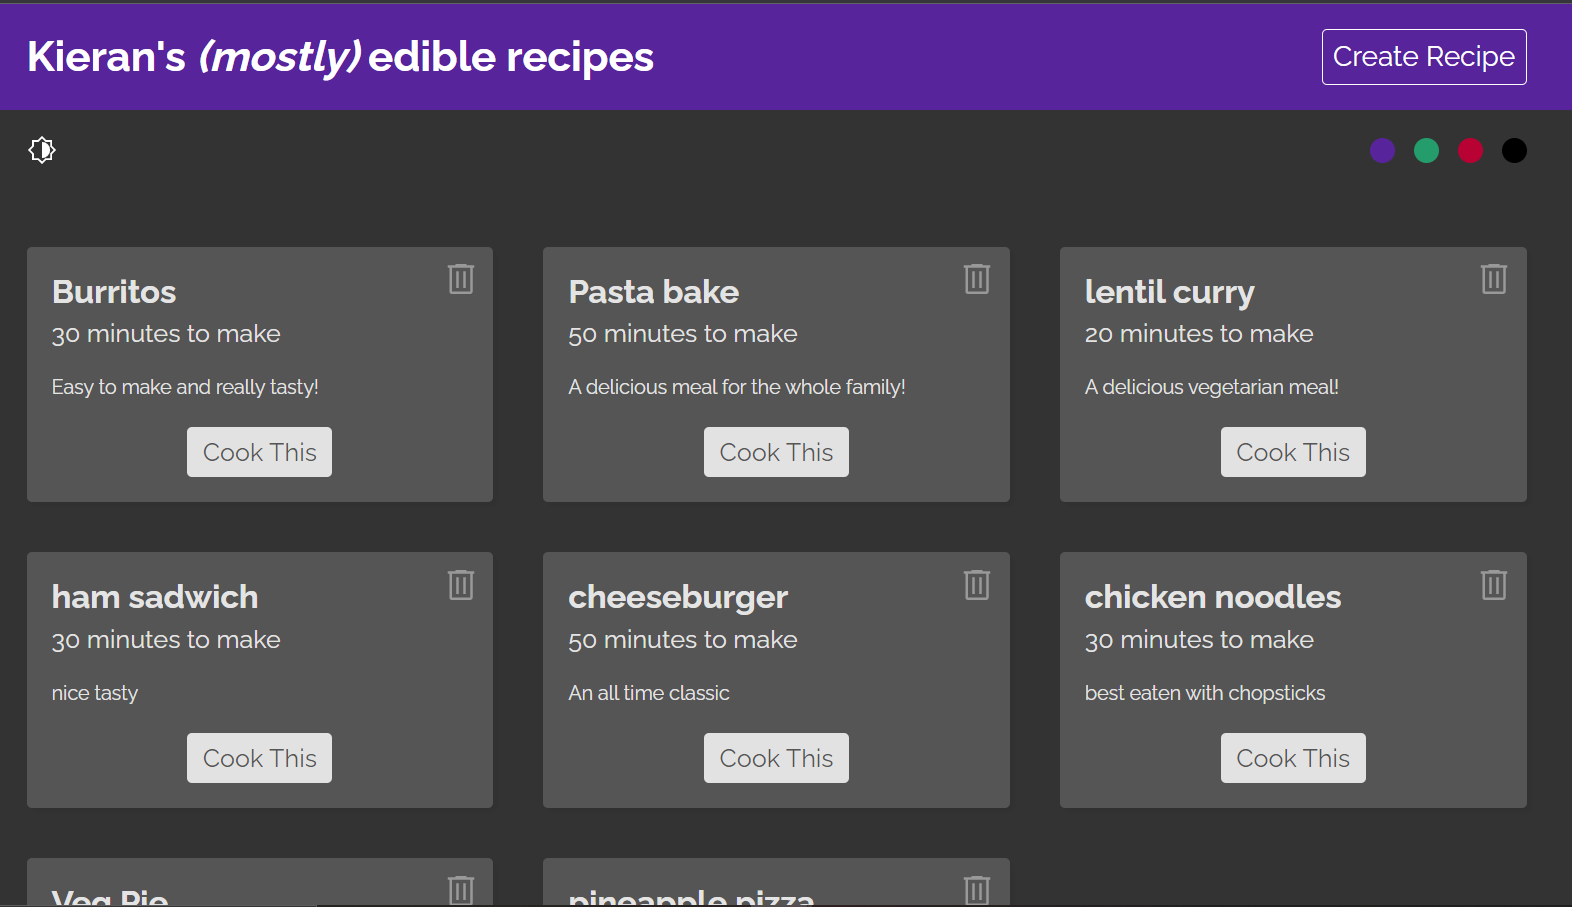Viewport: 1572px width, 907px height.
Task: Cook the chicken noodles recipe
Action: coord(1293,758)
